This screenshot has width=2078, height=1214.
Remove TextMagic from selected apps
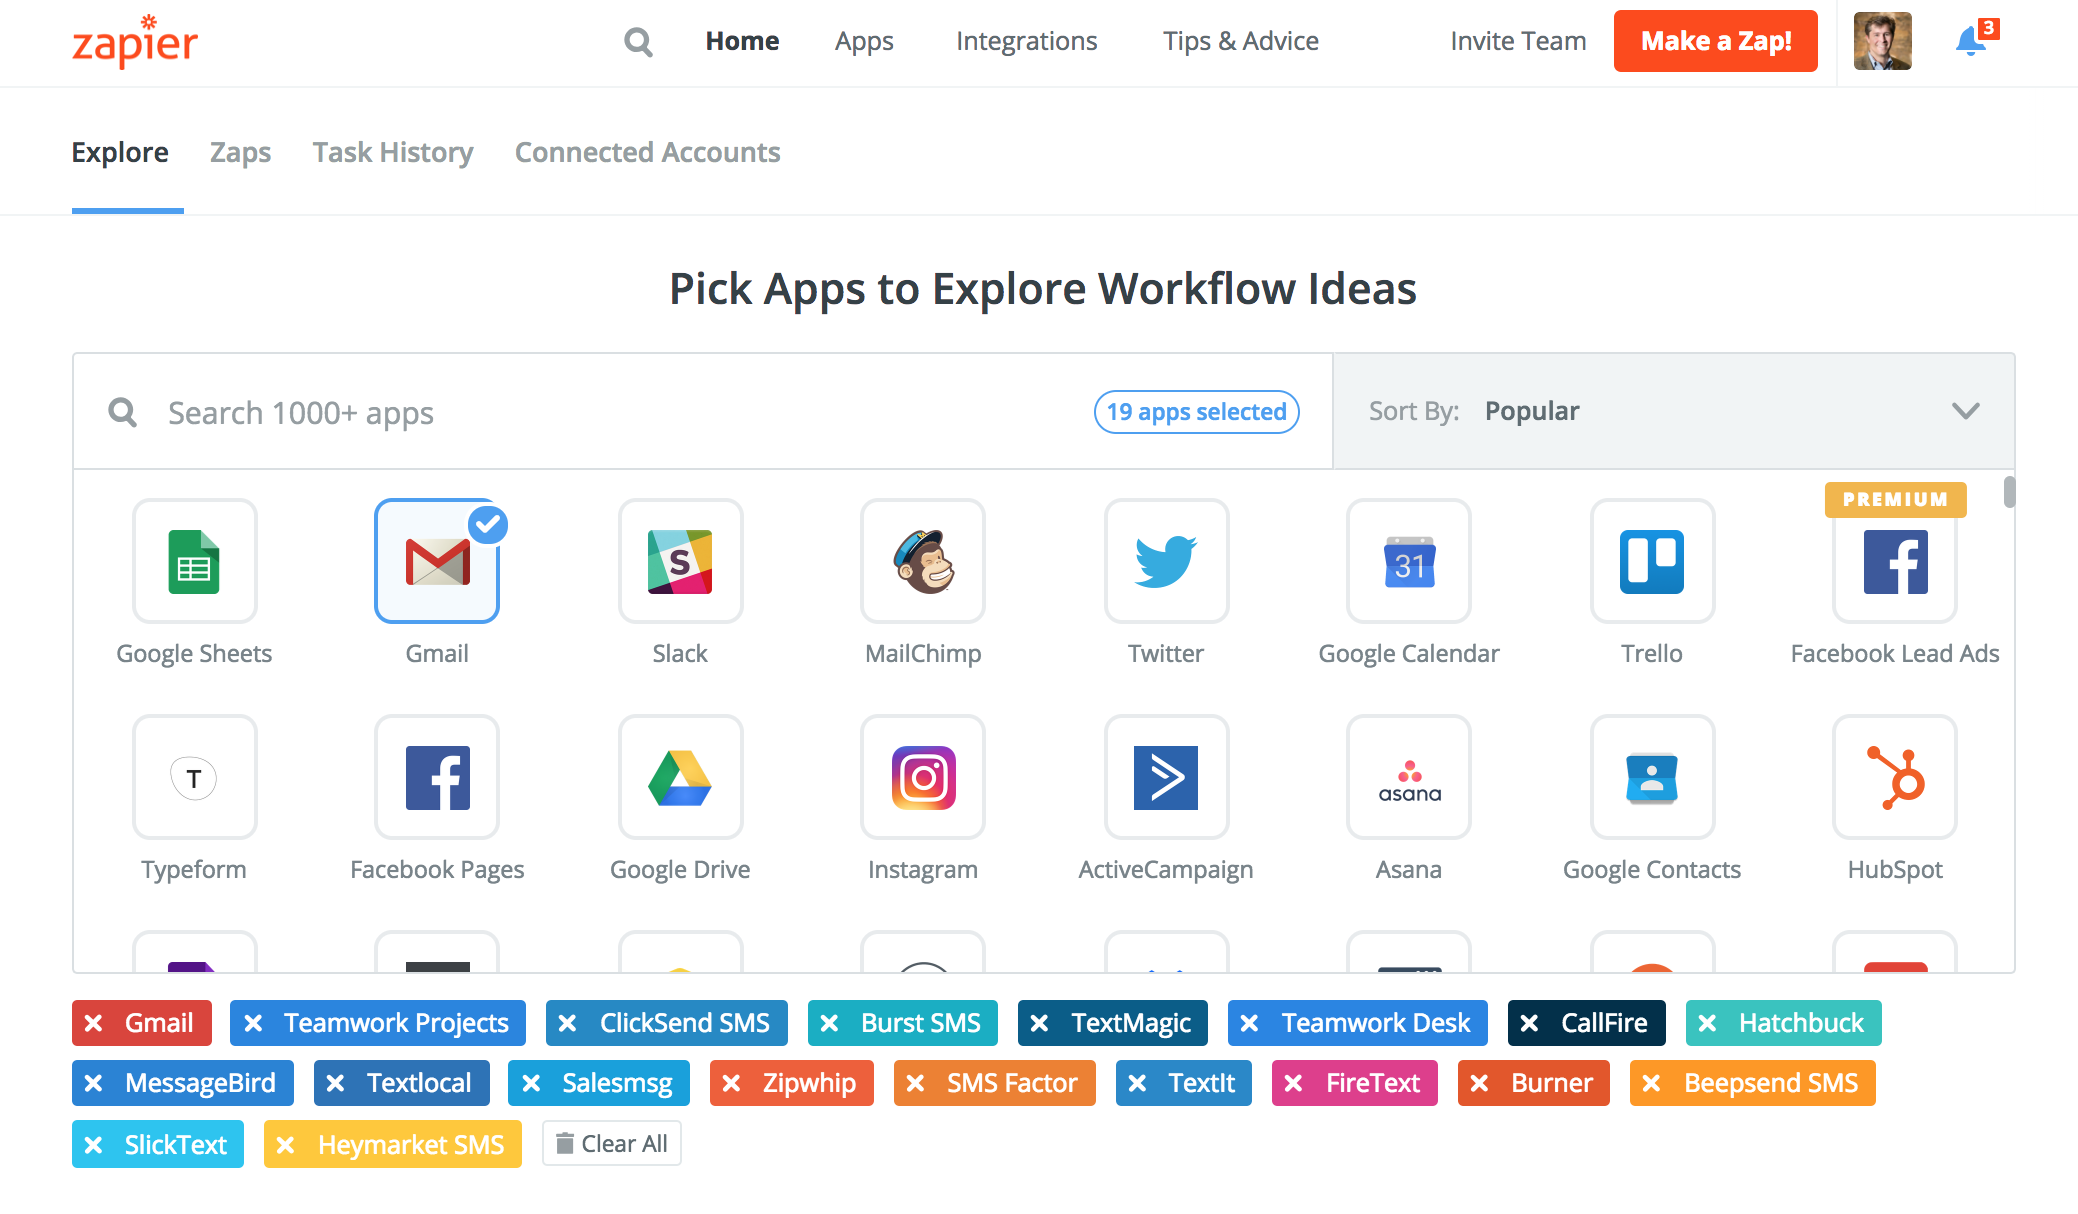pos(1038,1022)
